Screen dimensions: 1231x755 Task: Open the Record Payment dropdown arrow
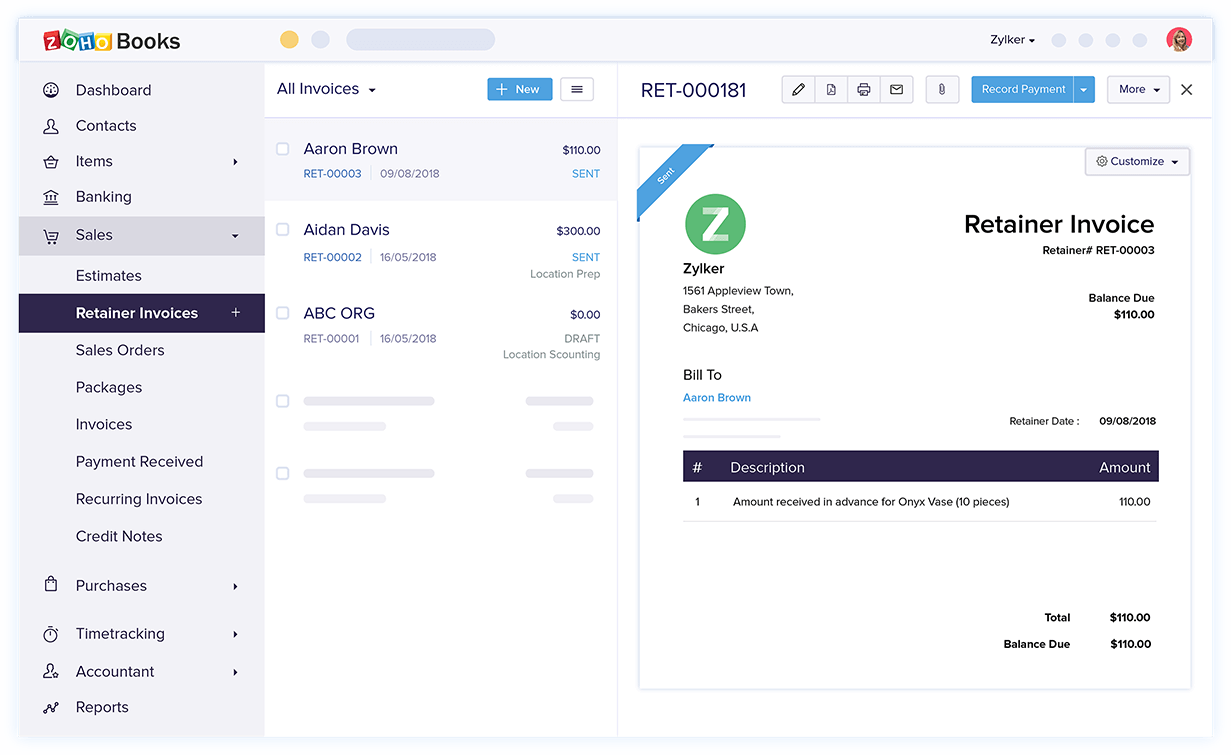1084,89
